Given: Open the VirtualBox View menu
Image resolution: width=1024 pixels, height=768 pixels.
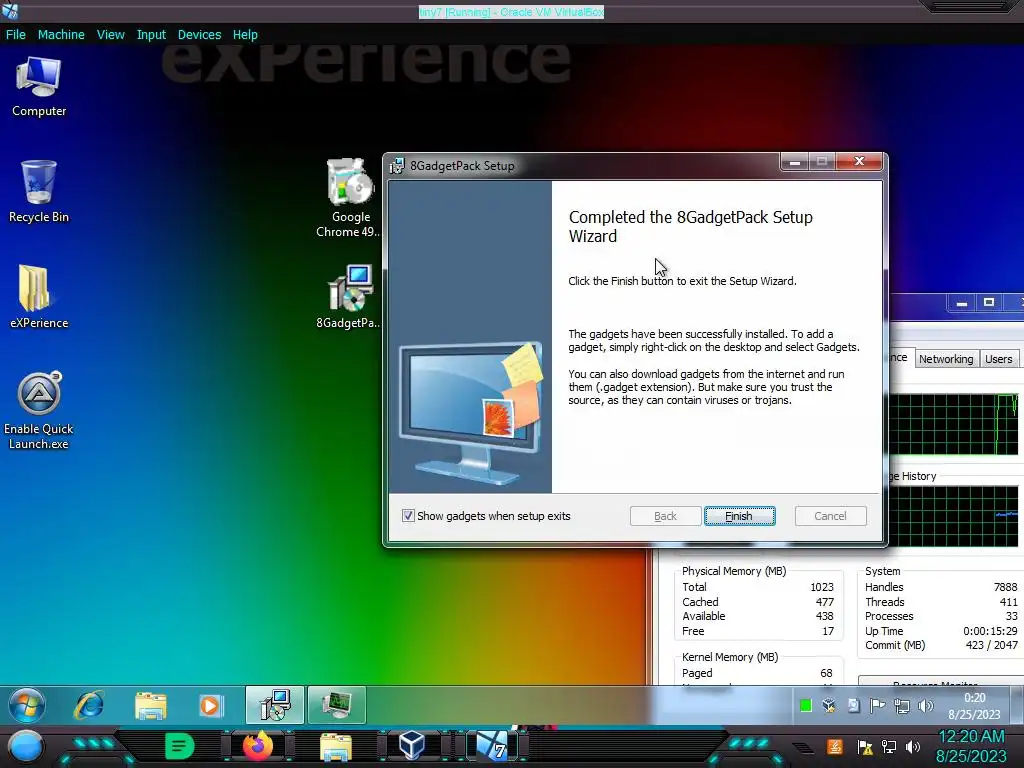Looking at the screenshot, I should click(110, 35).
